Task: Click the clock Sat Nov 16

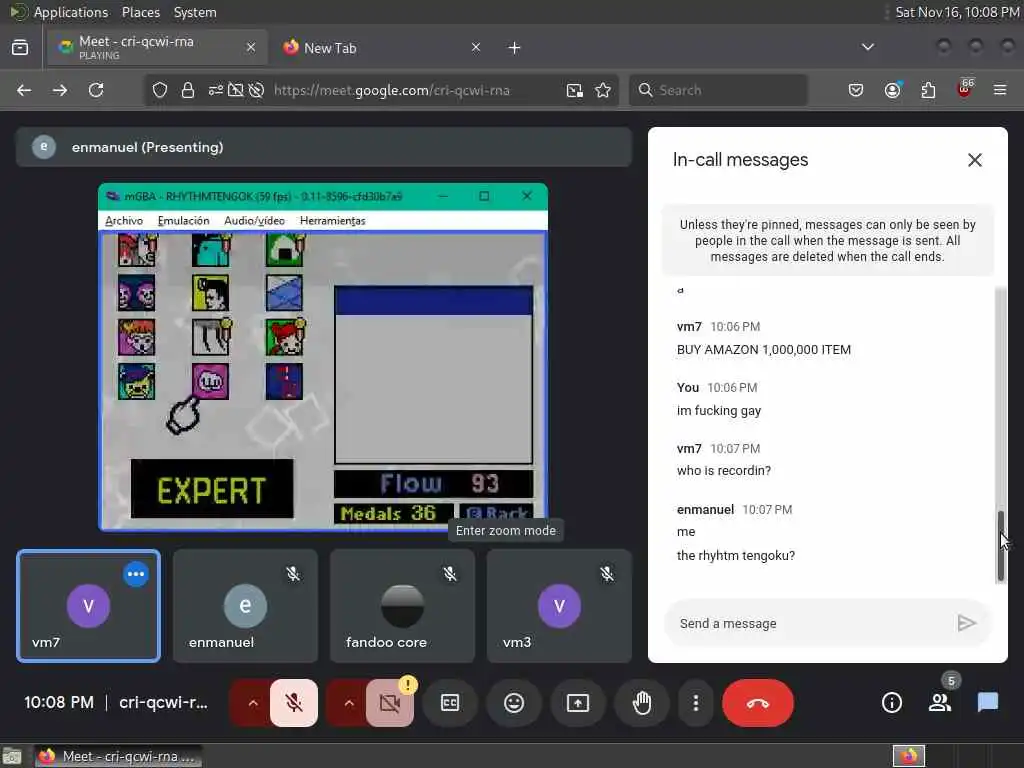Action: (957, 12)
